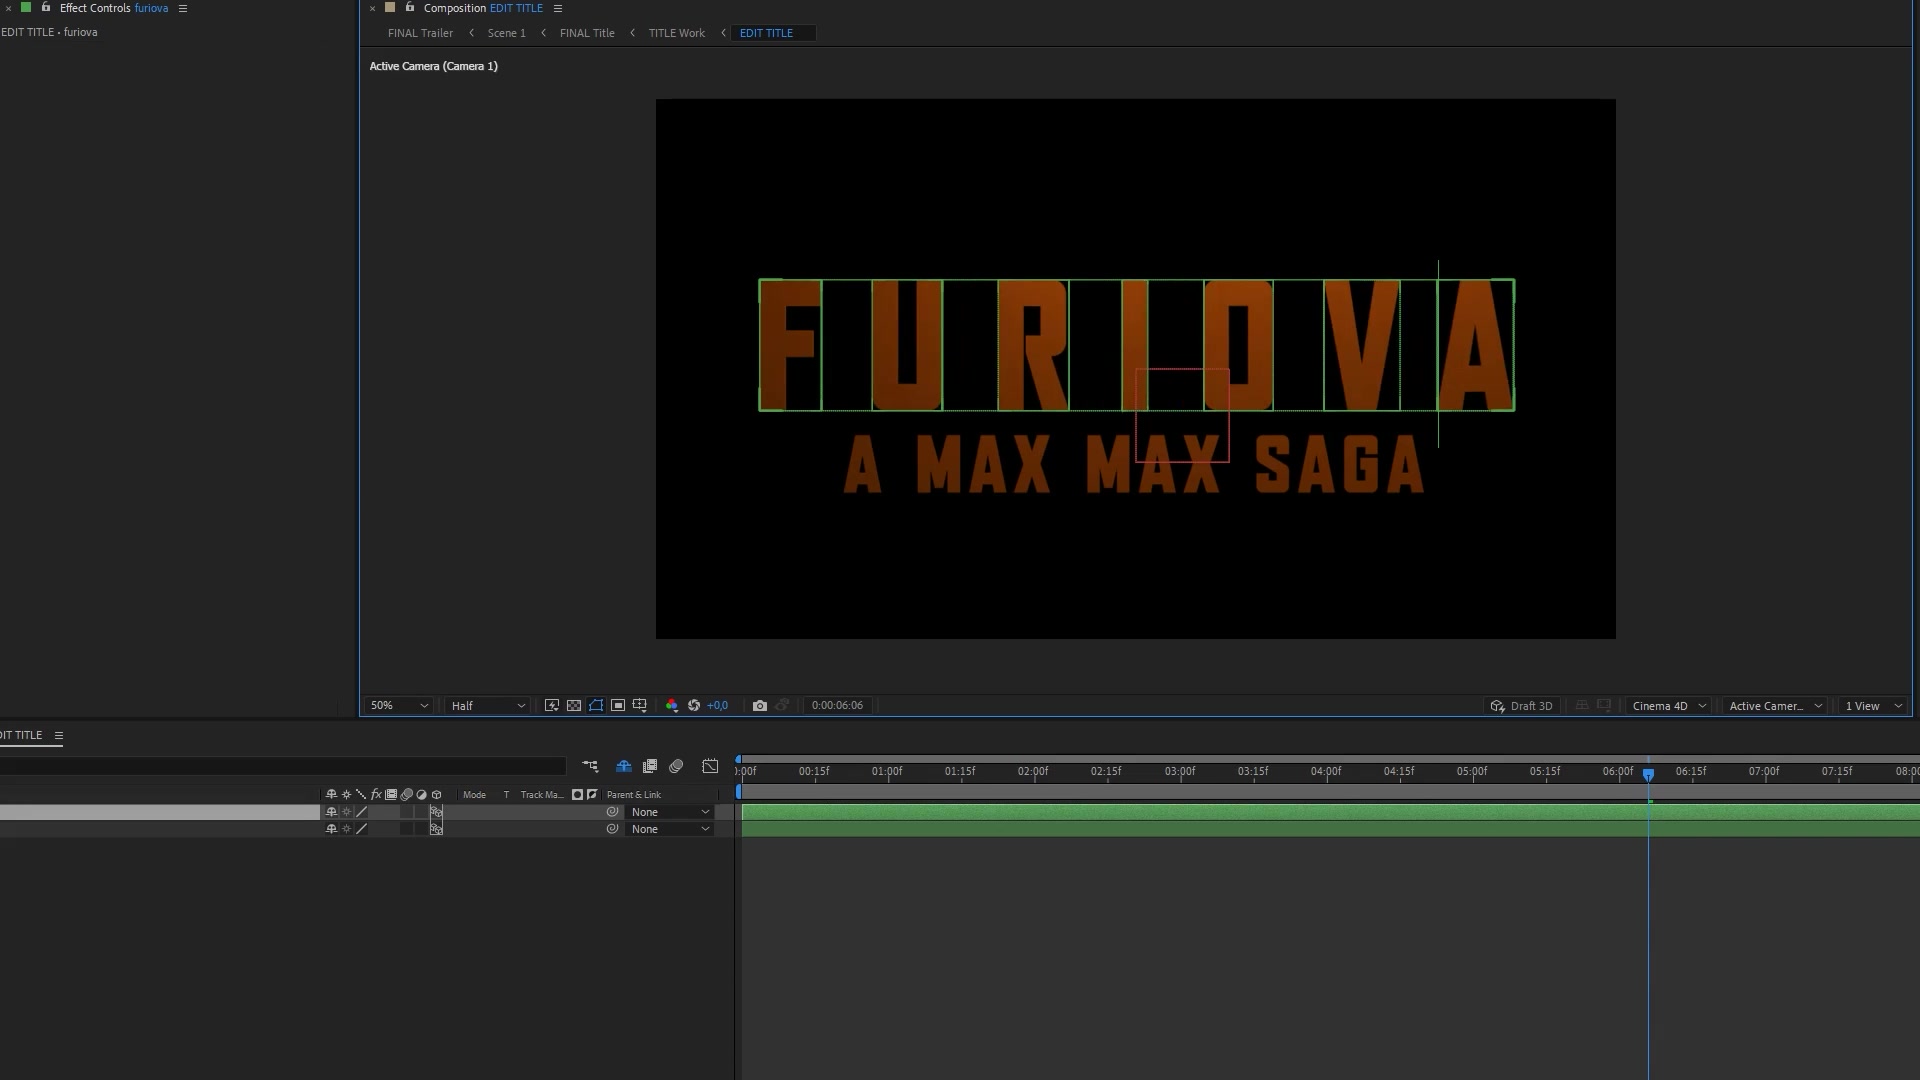Click the Parent & Link column header
The height and width of the screenshot is (1080, 1920).
[x=634, y=796]
